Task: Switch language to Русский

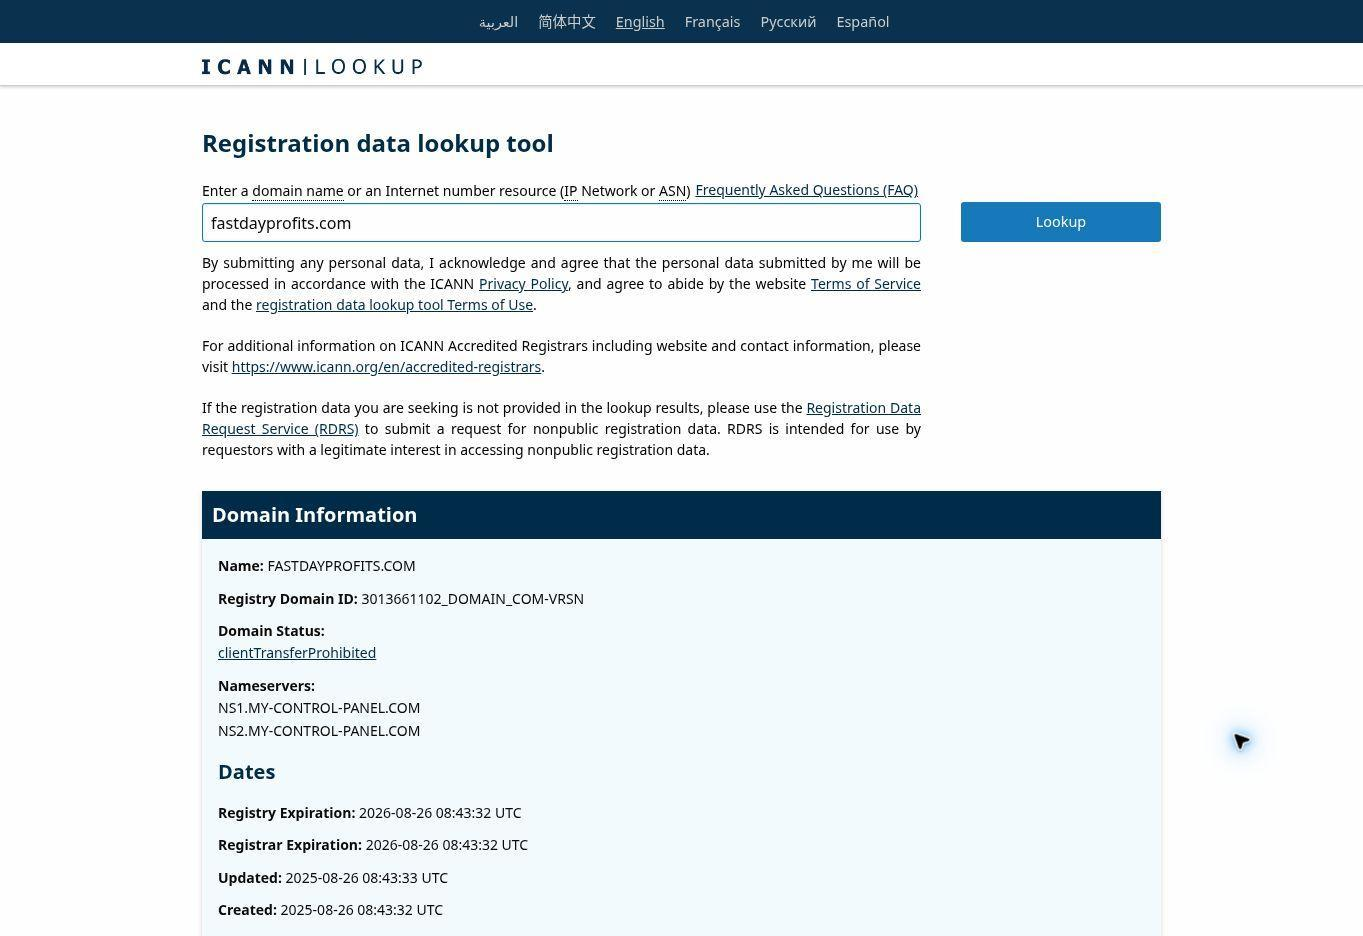Action: (788, 22)
